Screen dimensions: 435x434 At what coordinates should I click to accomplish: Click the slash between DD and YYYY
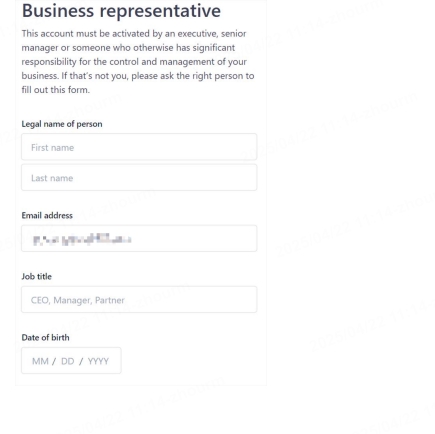coord(81,361)
